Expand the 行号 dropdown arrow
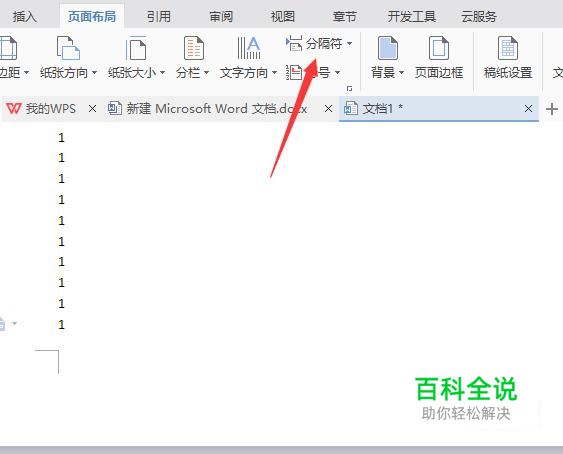 (338, 73)
